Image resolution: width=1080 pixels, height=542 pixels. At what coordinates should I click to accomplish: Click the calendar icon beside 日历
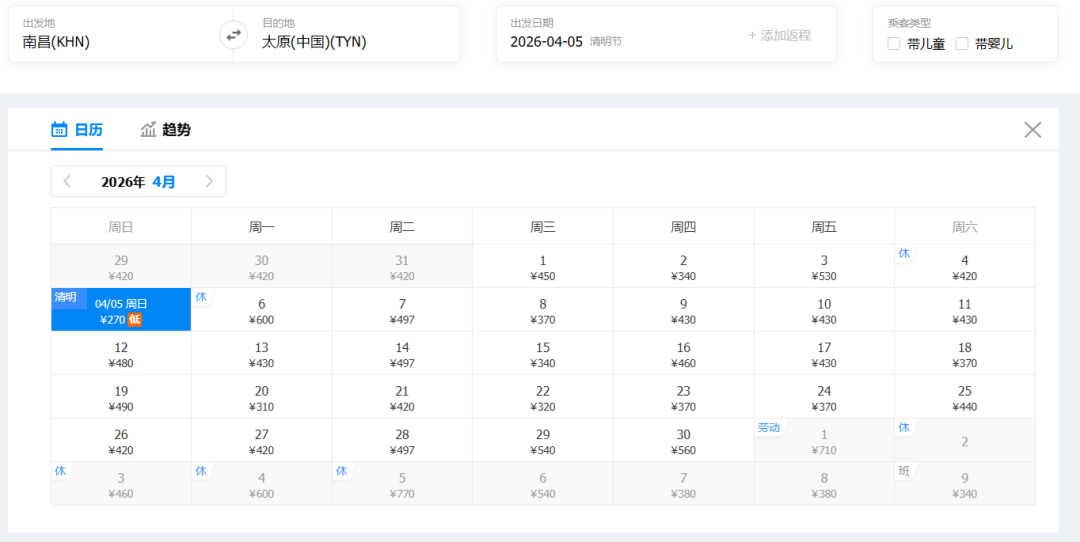[x=59, y=129]
